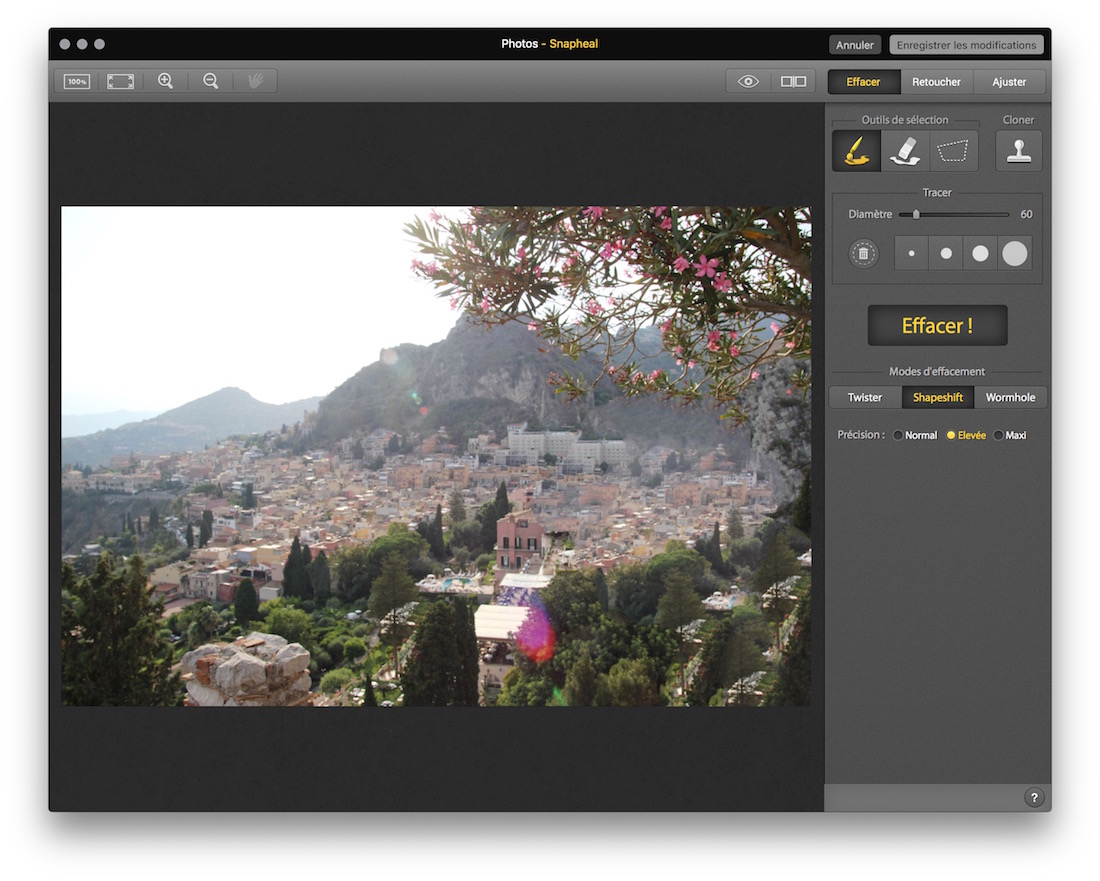The height and width of the screenshot is (881, 1100).
Task: Zoom out with magnifier minus icon
Action: pyautogui.click(x=210, y=81)
